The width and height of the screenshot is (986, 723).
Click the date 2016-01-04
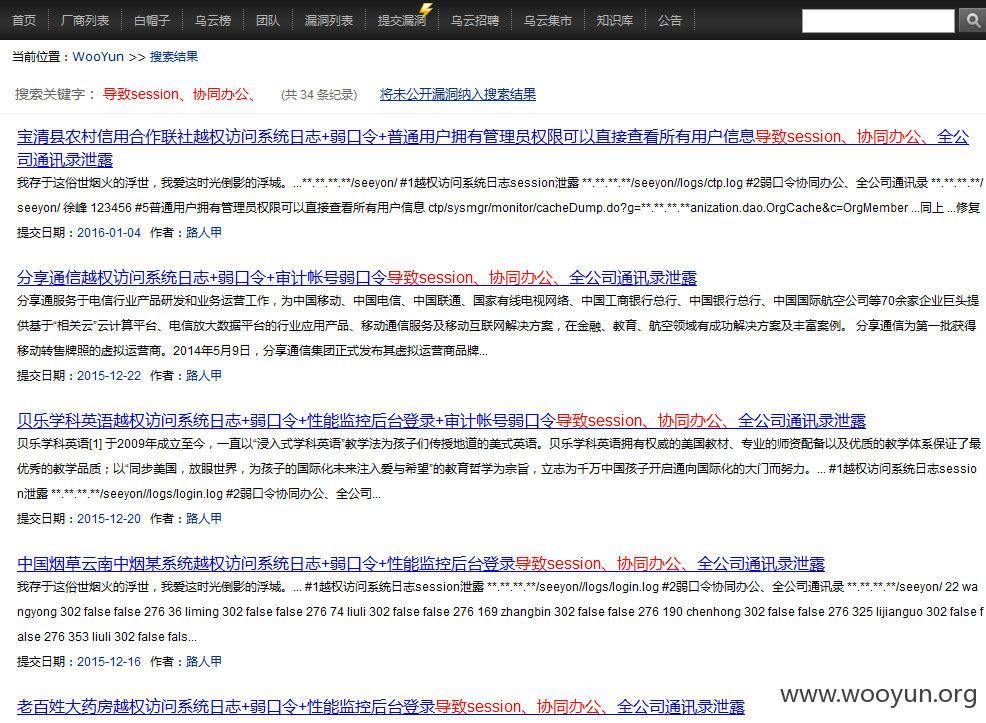(x=109, y=233)
